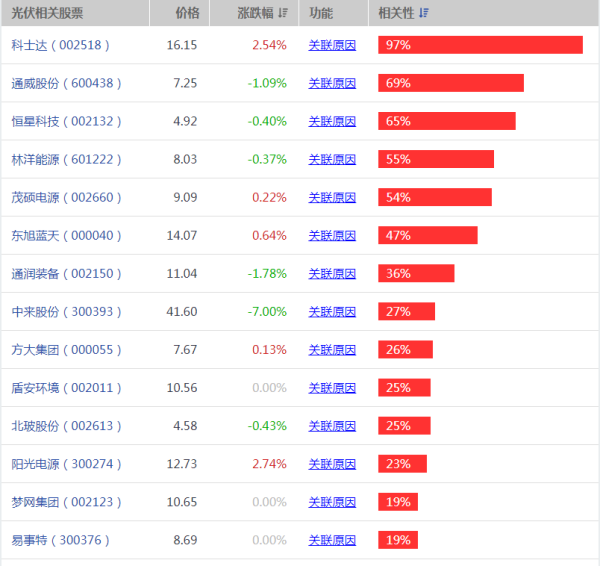Screen dimensions: 600x566
Task: Open 关联原因 link for 盾安环境
Action: [332, 388]
